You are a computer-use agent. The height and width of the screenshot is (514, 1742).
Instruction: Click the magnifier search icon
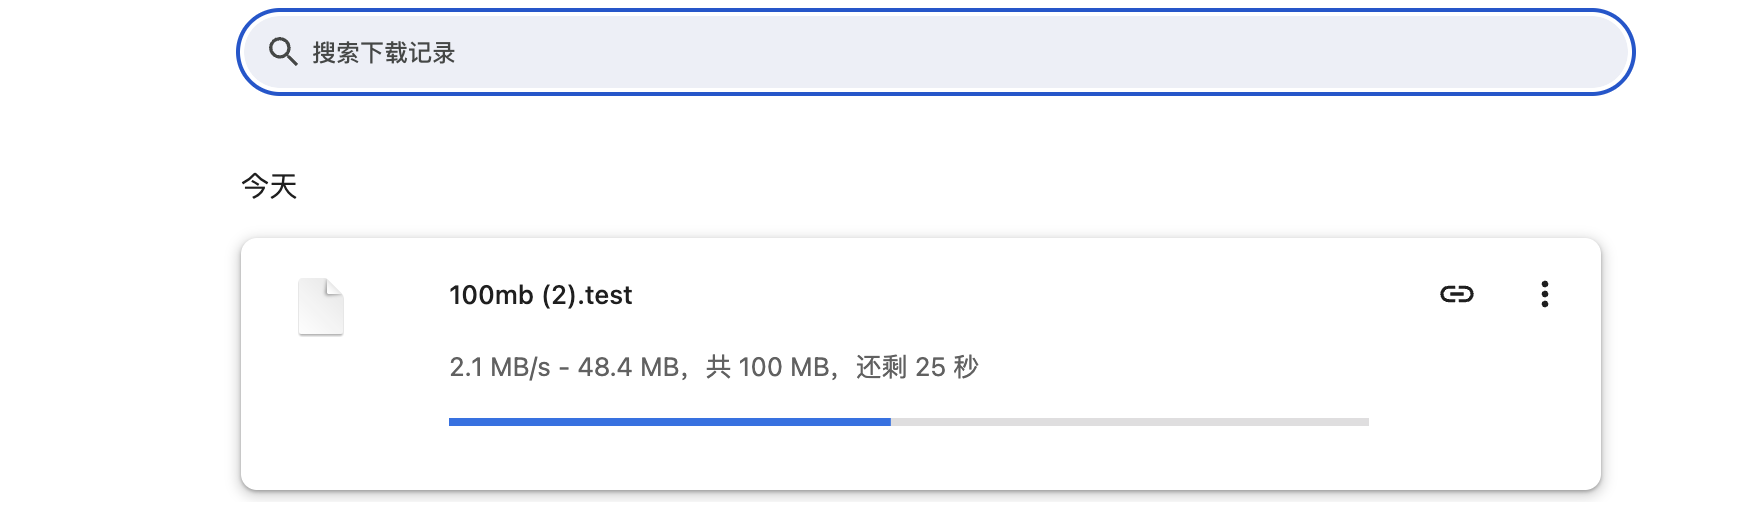[283, 52]
